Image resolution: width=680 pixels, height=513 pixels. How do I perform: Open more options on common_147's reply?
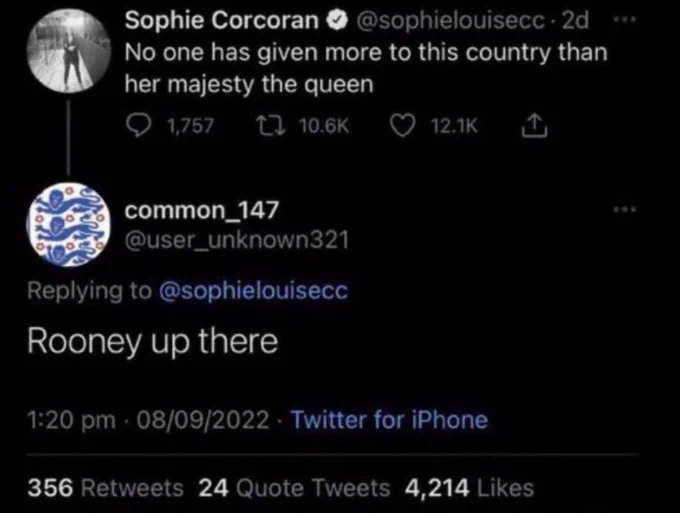tap(625, 209)
